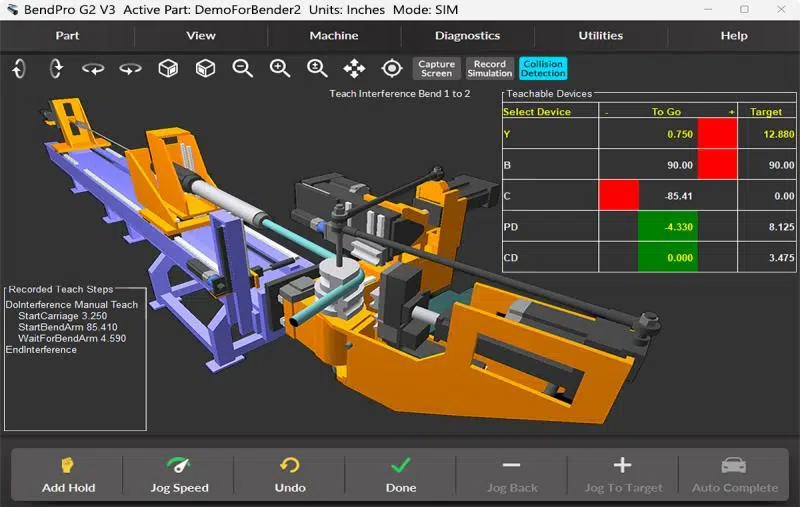800x507 pixels.
Task: Select device C in Teachable Devices
Action: (x=550, y=196)
